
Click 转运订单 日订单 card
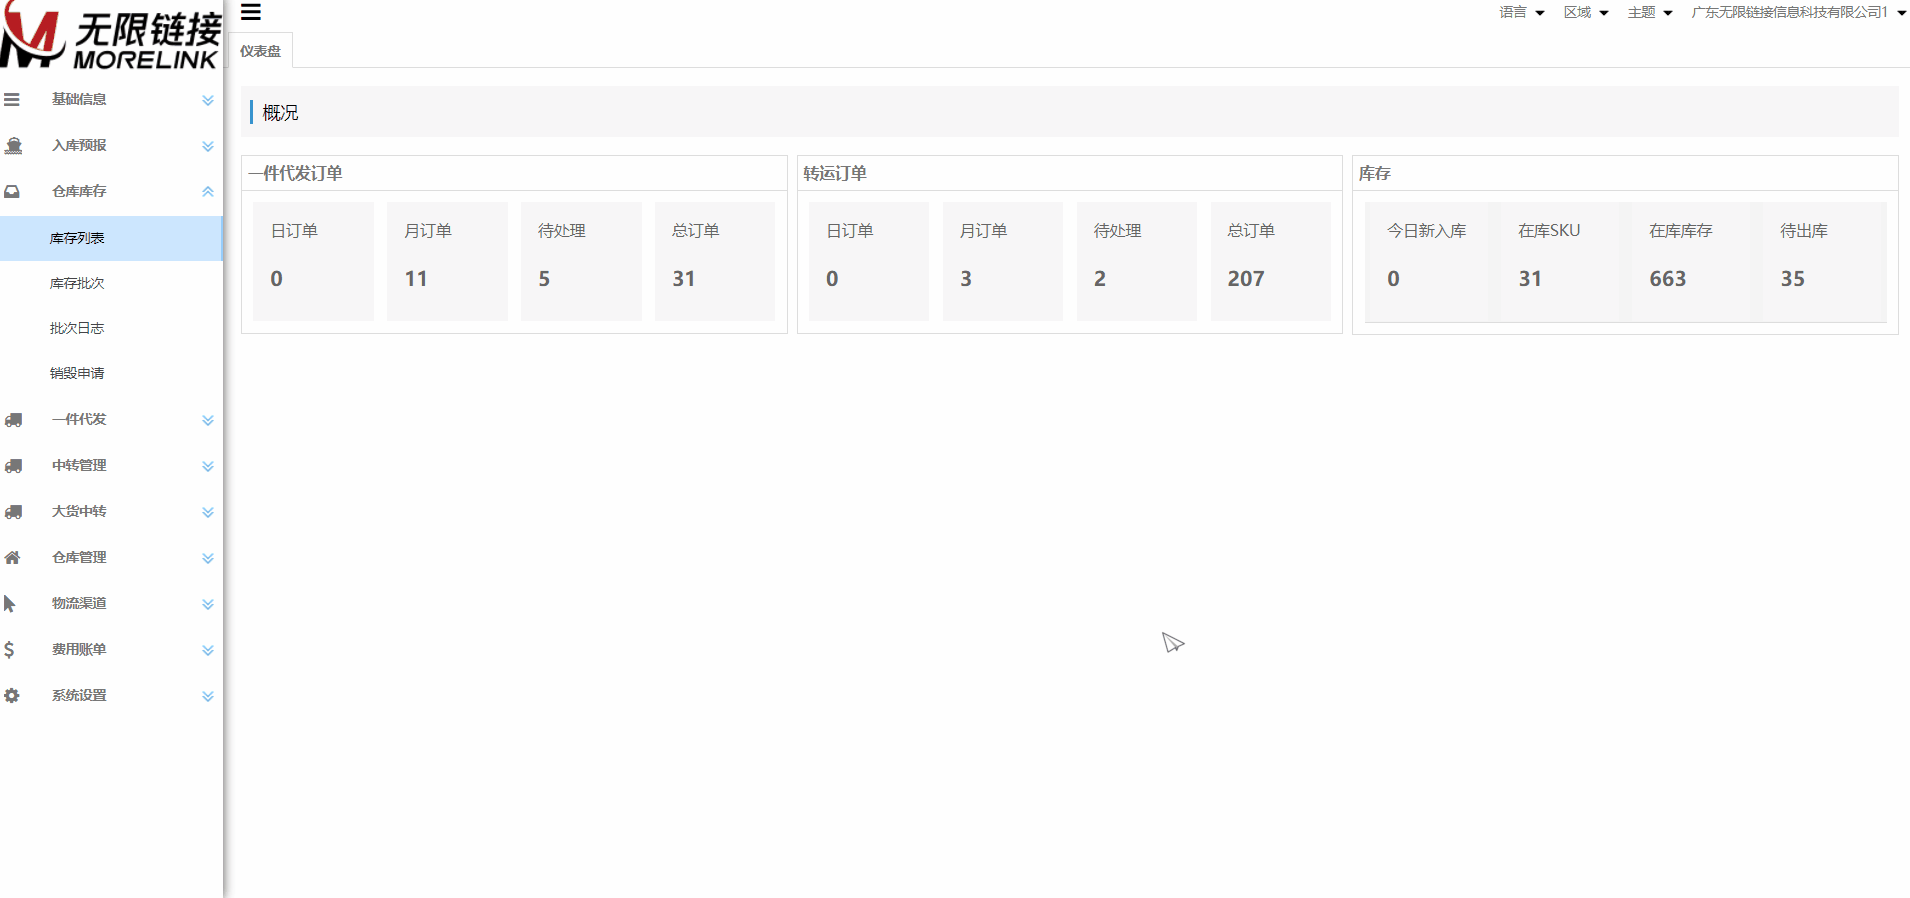coord(869,261)
